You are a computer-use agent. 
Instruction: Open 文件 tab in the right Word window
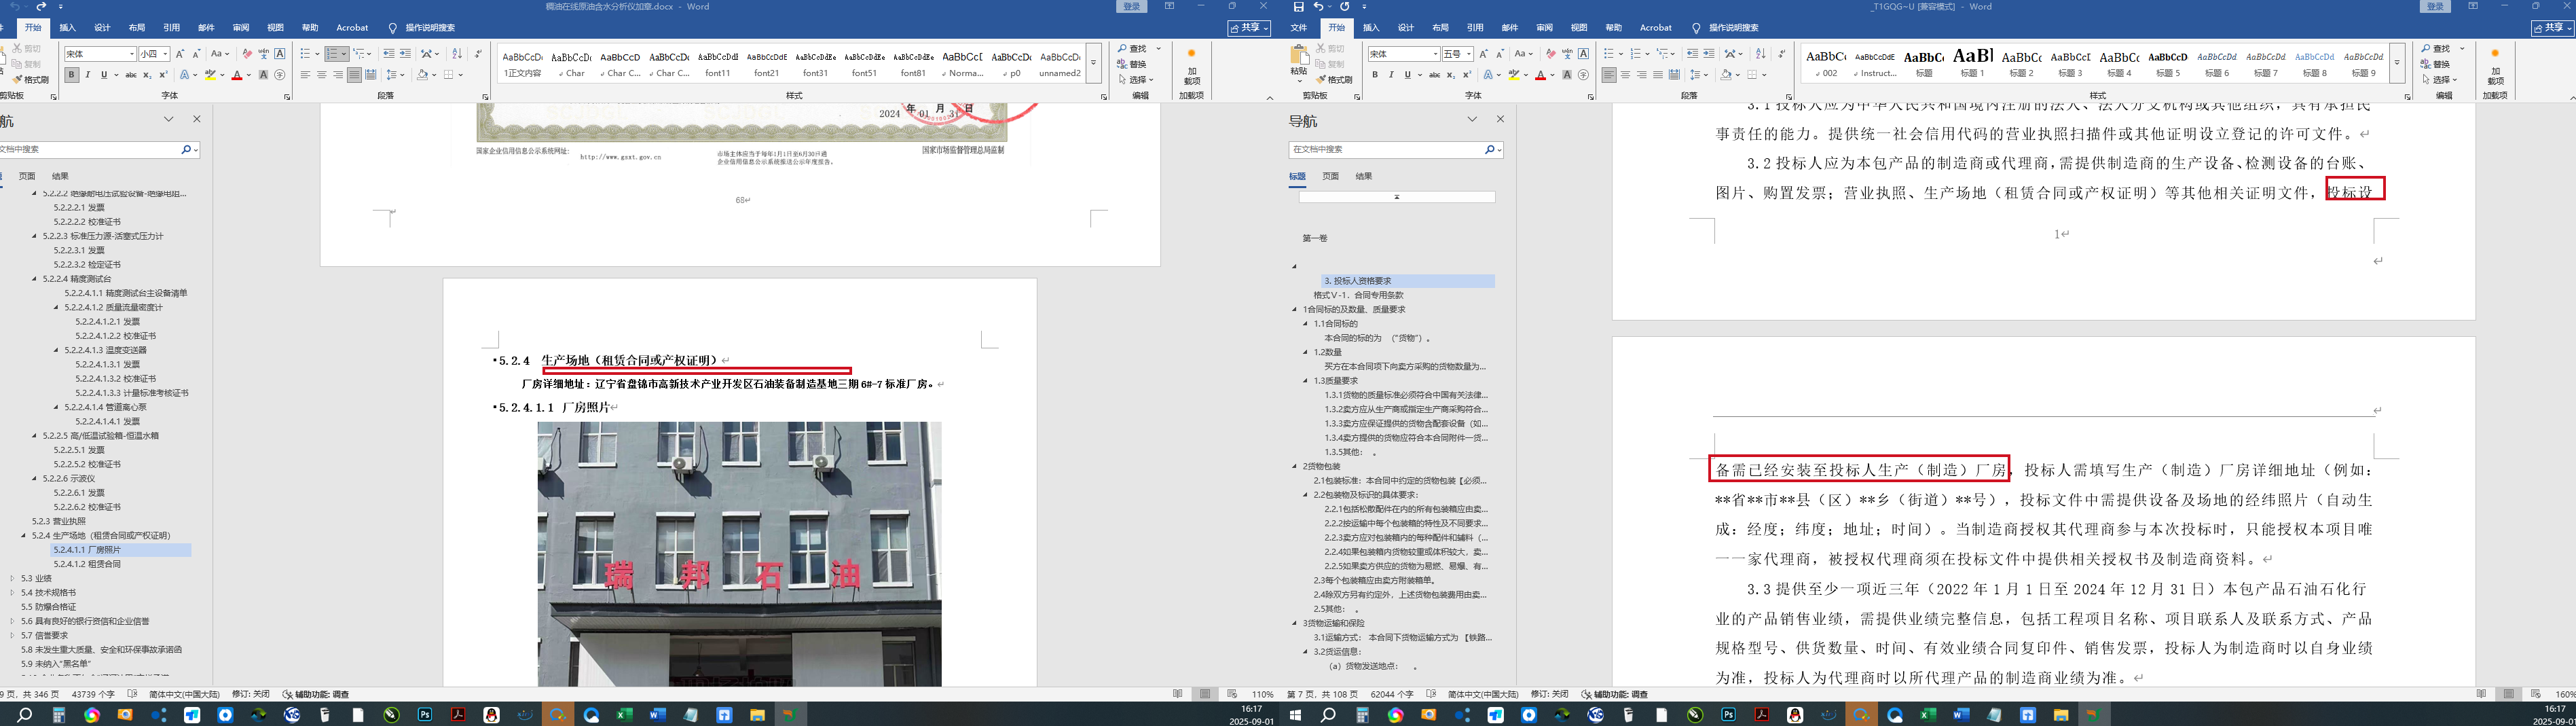coord(1299,28)
